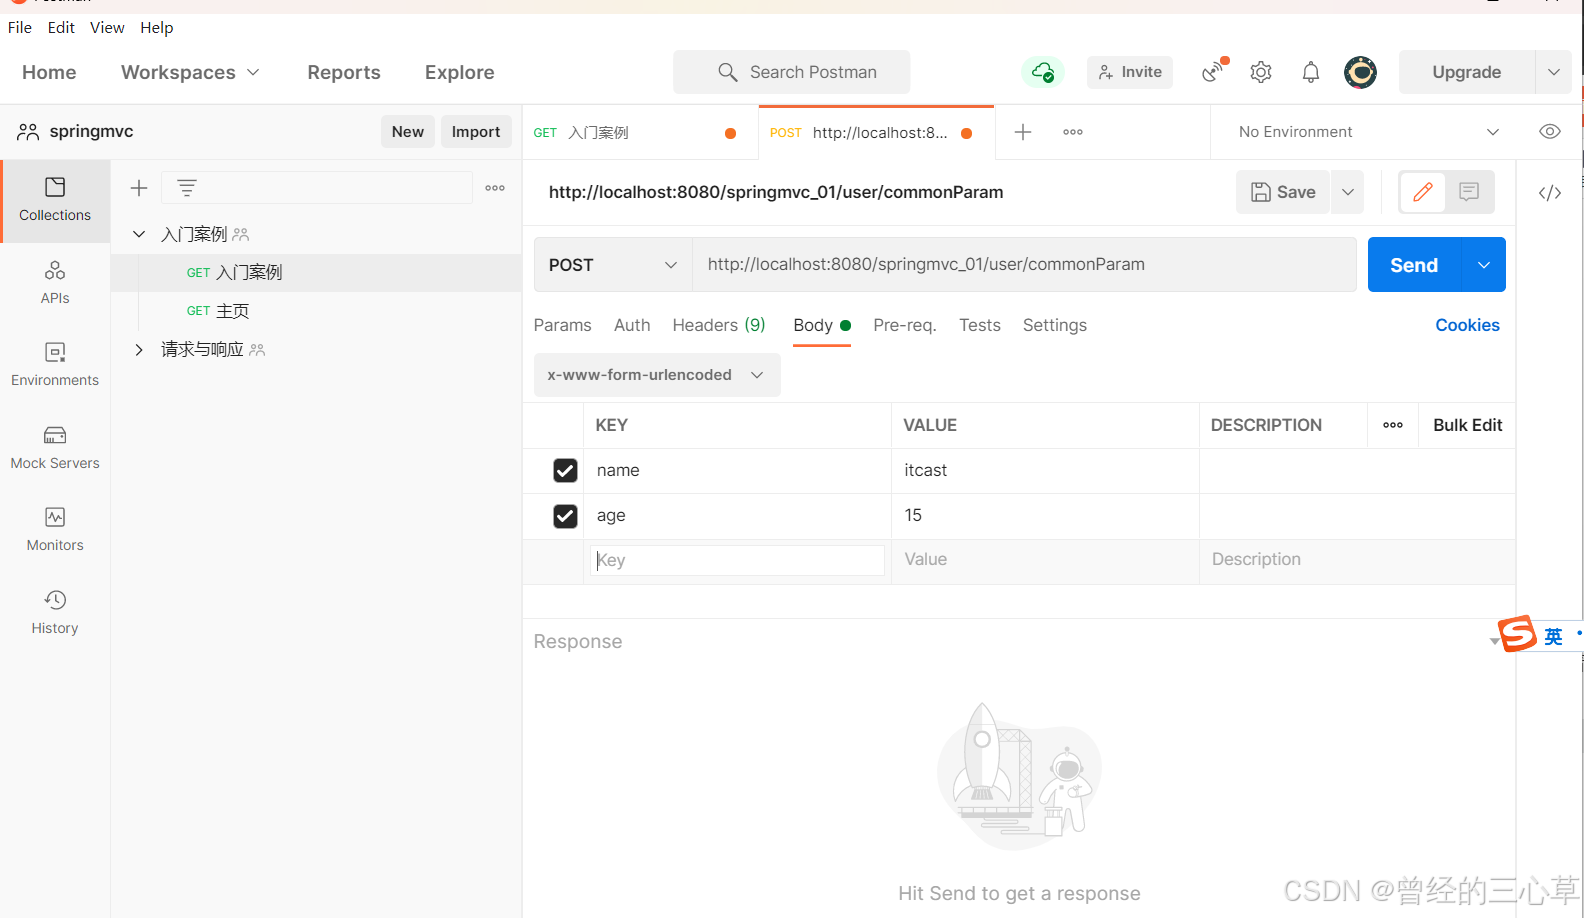Click the empty Key input field
The height and width of the screenshot is (918, 1584).
[737, 560]
